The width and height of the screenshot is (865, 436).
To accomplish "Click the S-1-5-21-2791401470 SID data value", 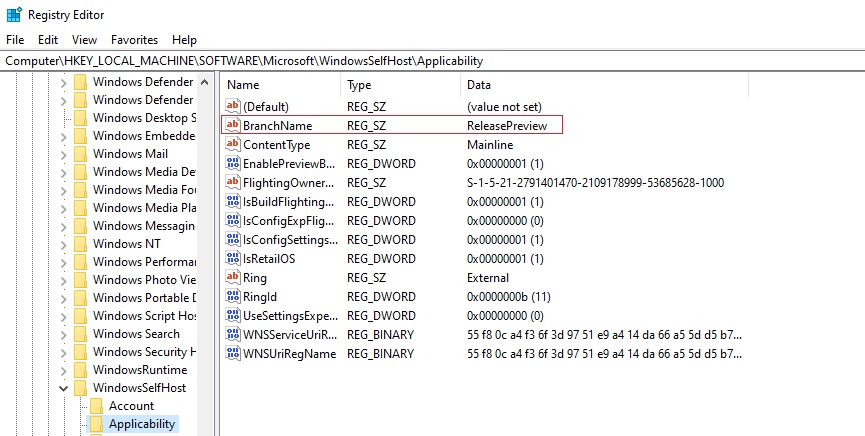I will click(595, 183).
